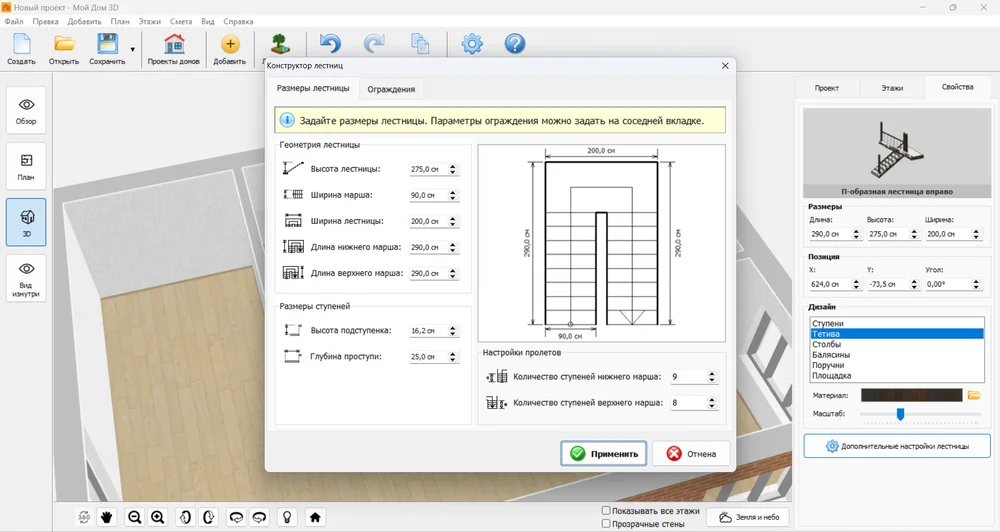Viewport: 1000px width, 532px height.
Task: Tilt view with first horizontal rotate icon
Action: 236,517
